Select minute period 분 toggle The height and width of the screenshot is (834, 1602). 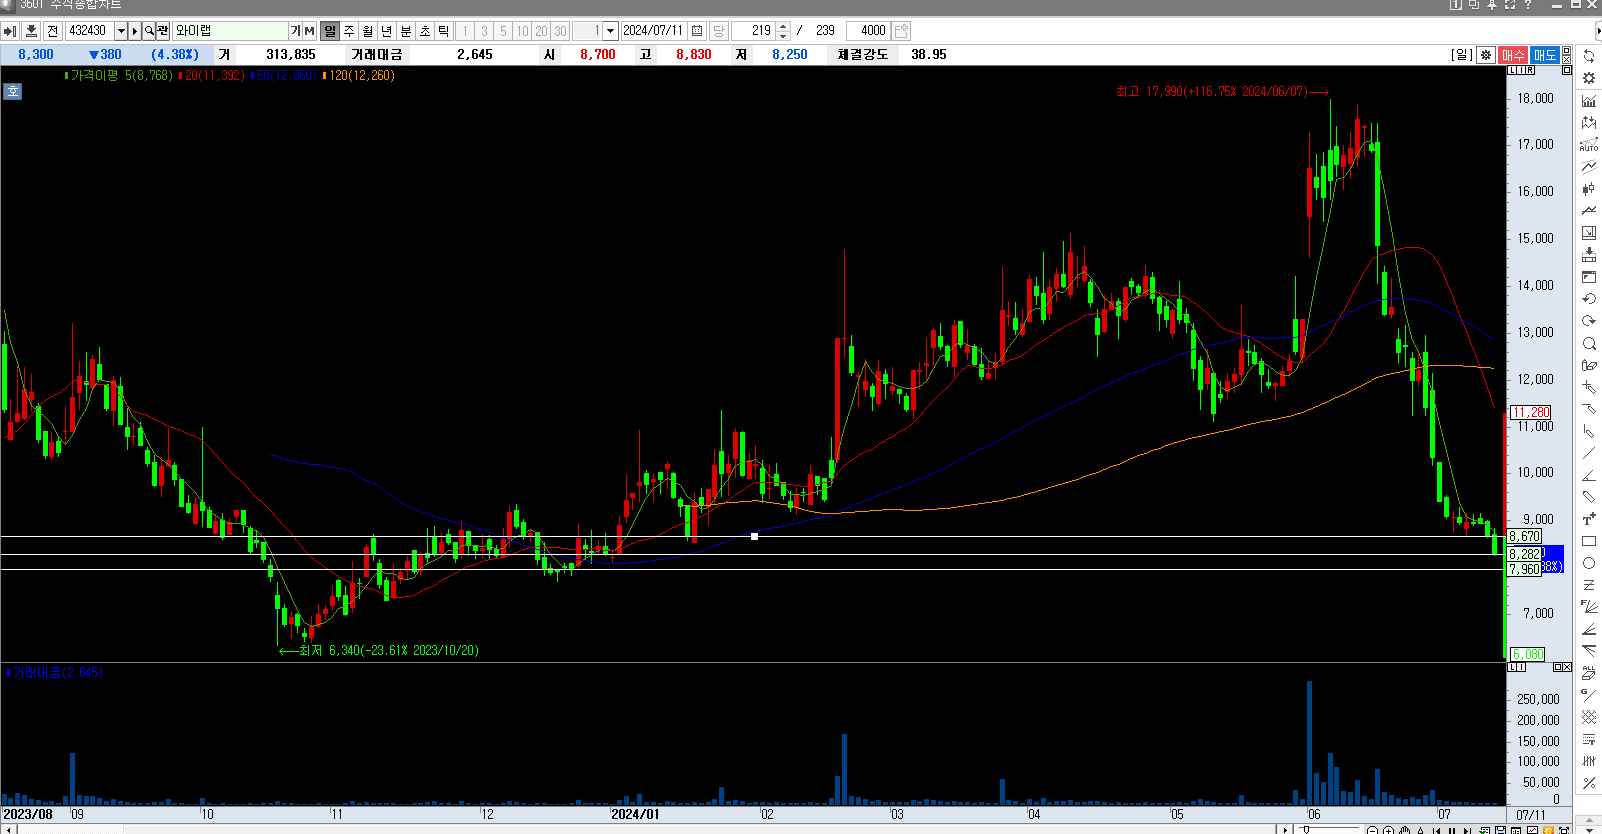(x=406, y=31)
